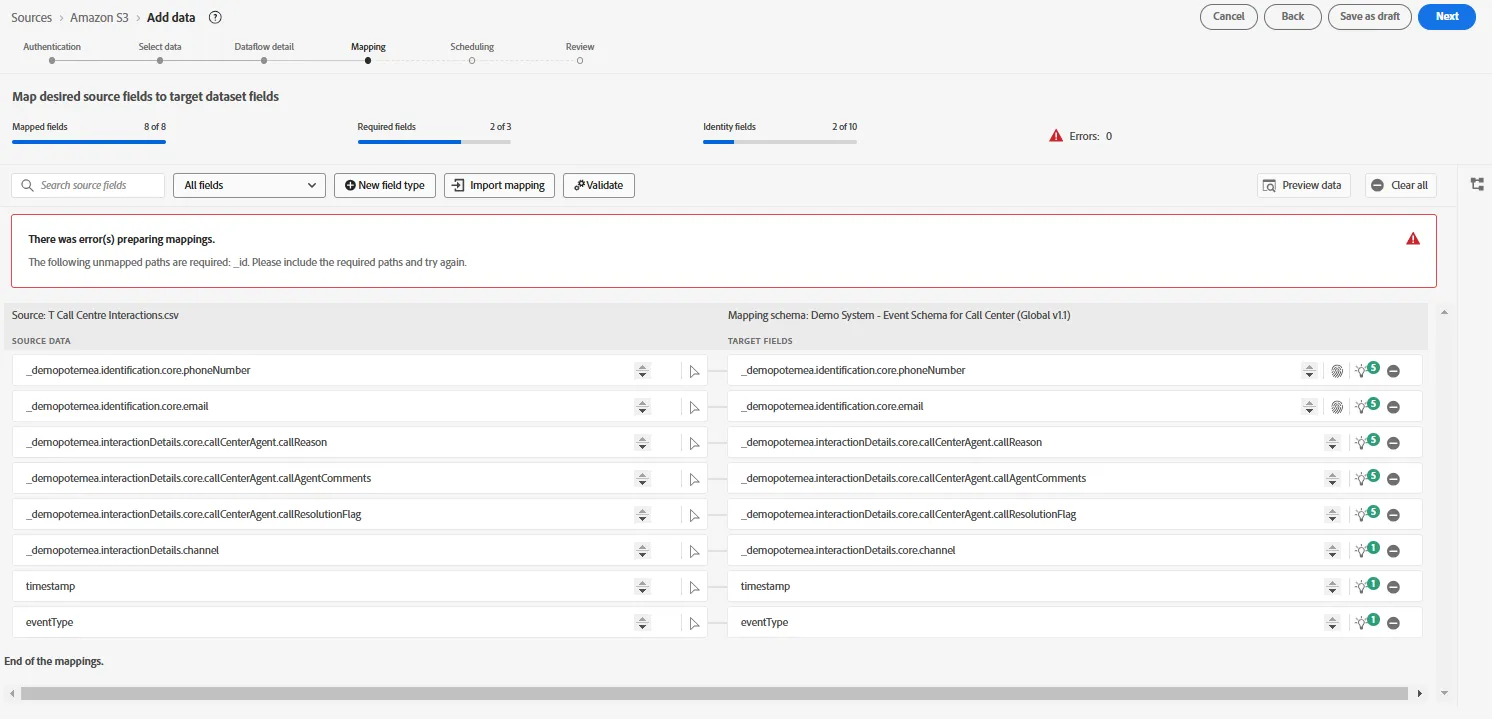Remove the core.email mapping row
This screenshot has width=1492, height=719.
(1393, 407)
